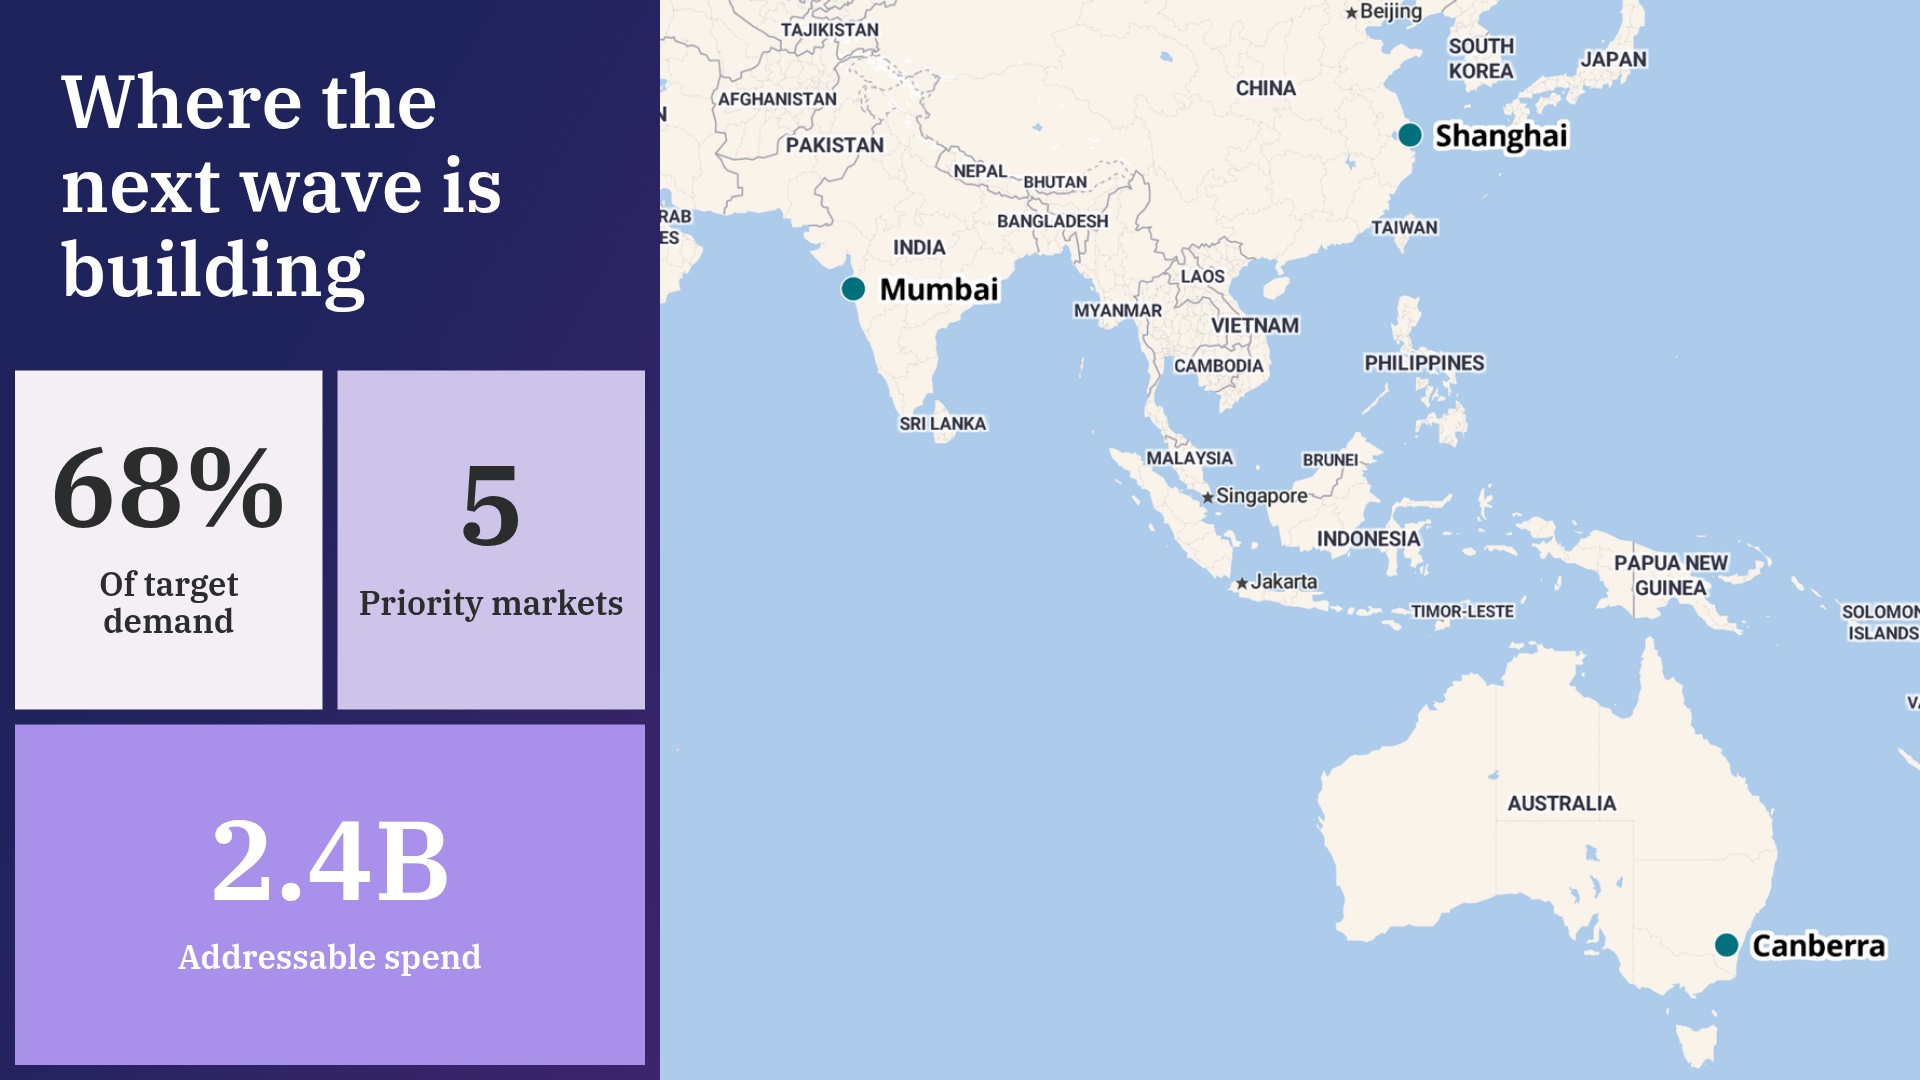1920x1080 pixels.
Task: Click the BANGLADESH country label
Action: click(x=1052, y=221)
